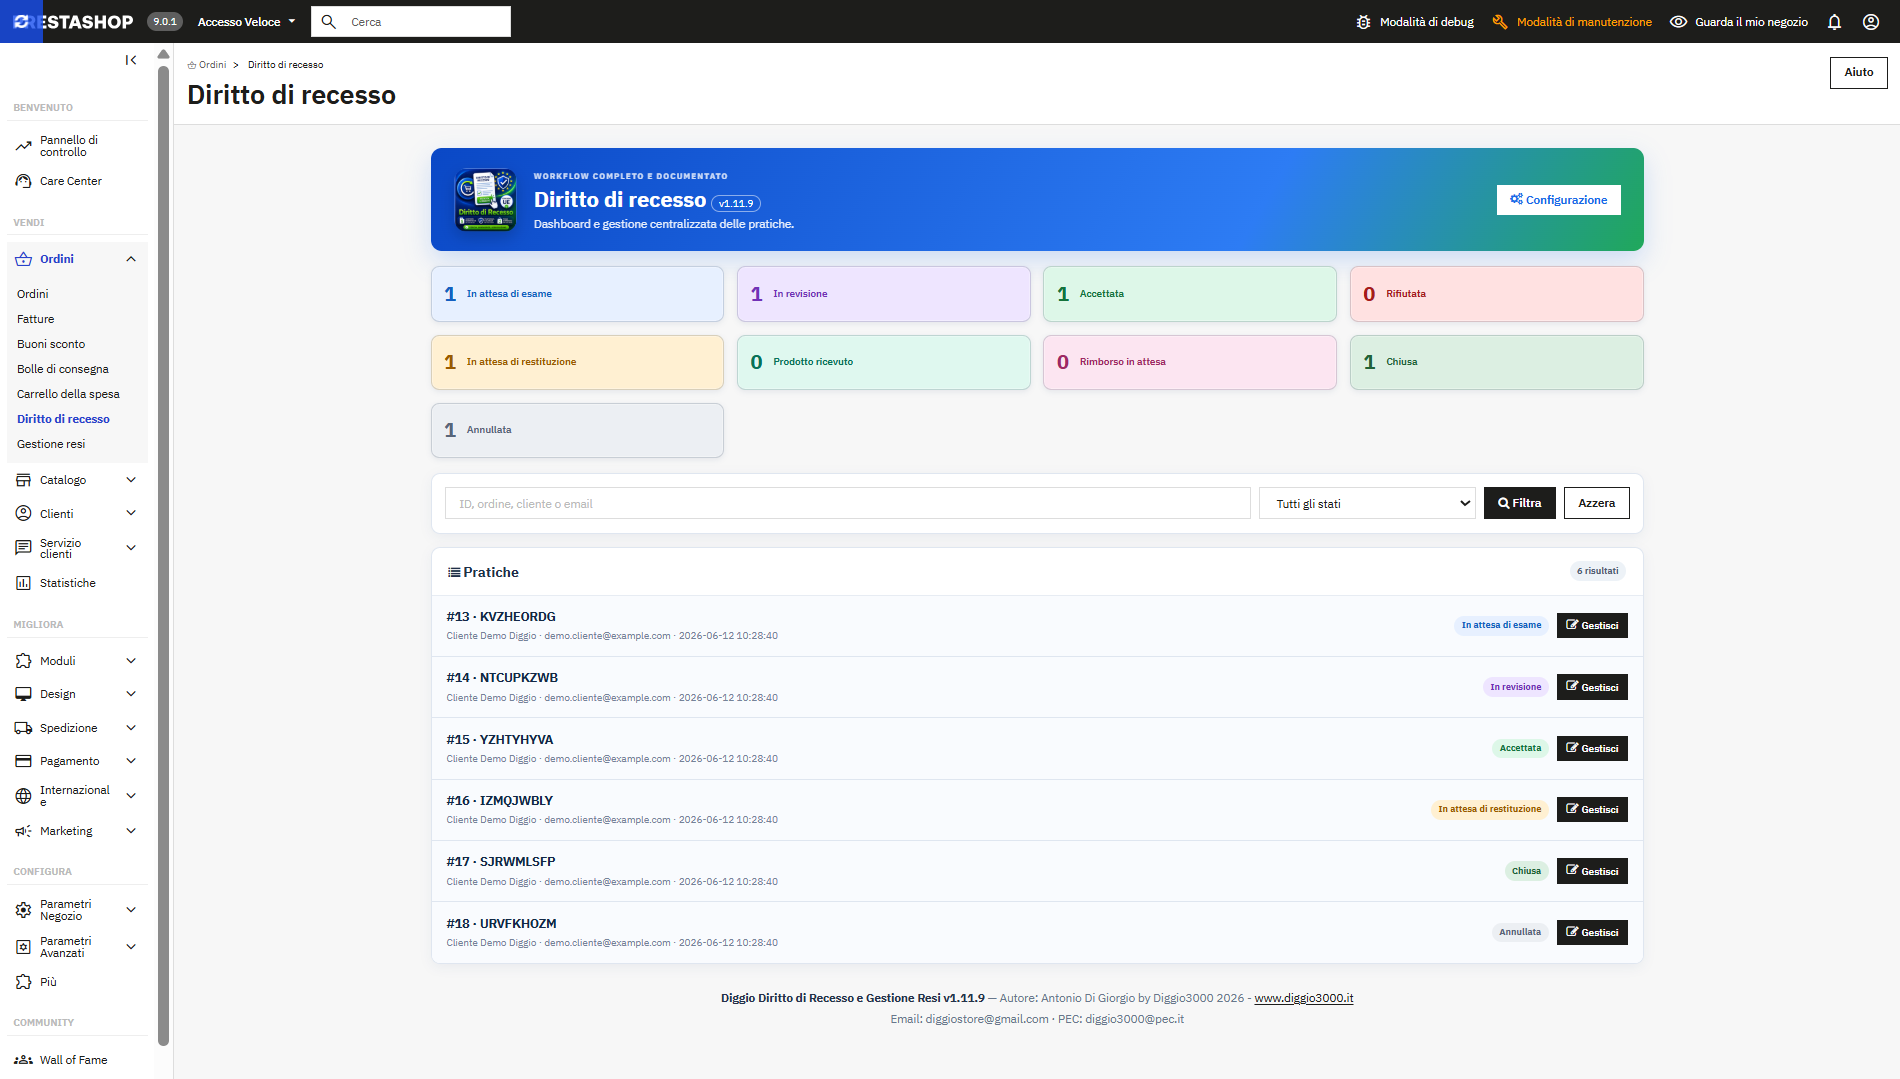Viewport: 1900px width, 1079px height.
Task: Select the In revisione status card
Action: tap(883, 294)
